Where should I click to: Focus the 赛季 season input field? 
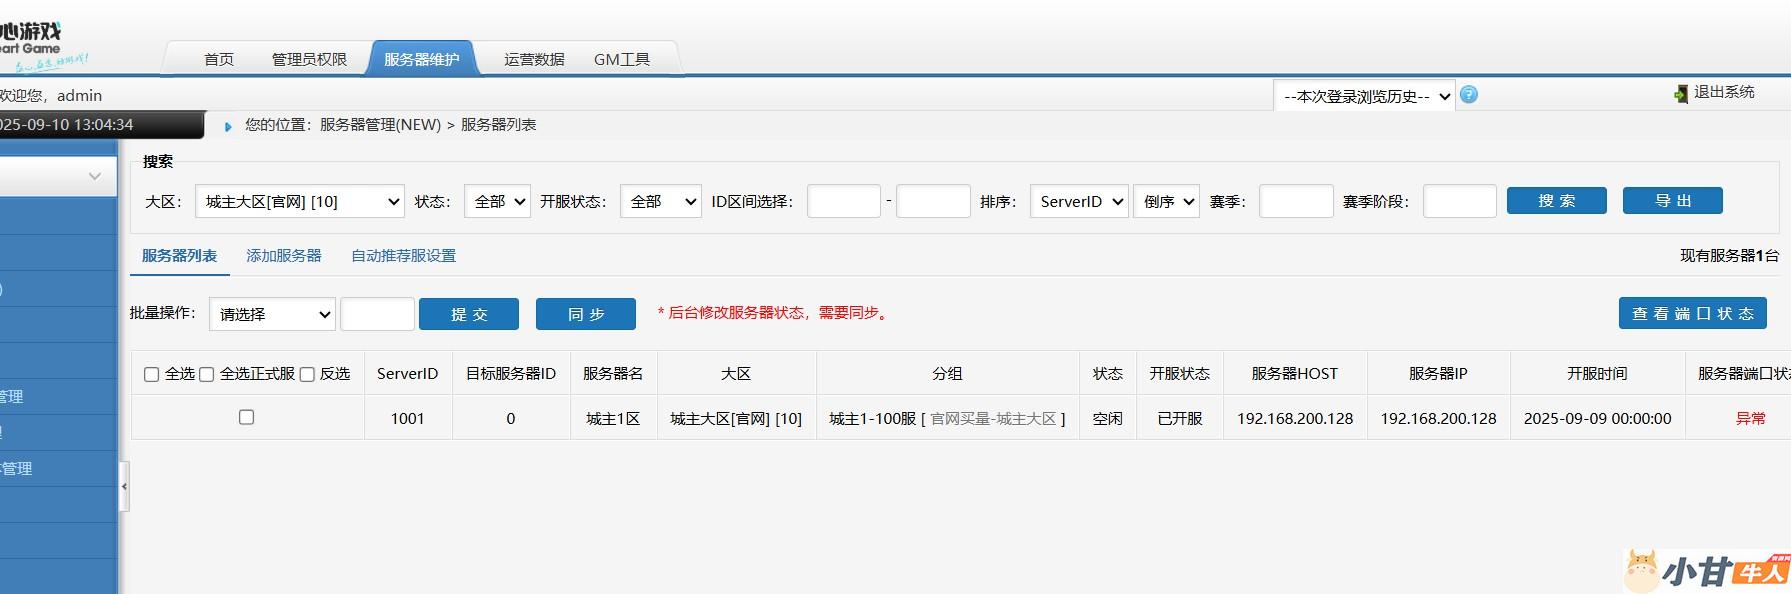(1295, 201)
